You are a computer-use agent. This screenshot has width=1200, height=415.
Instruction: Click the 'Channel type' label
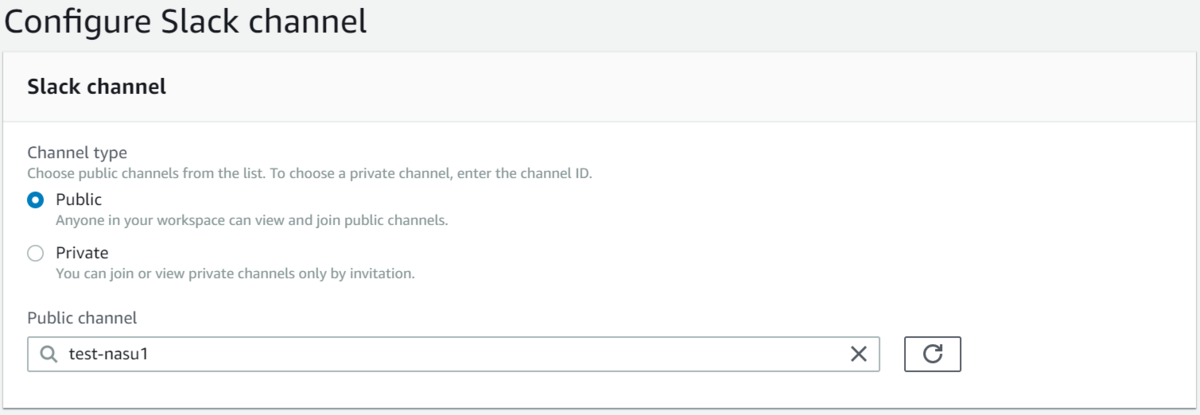click(x=77, y=153)
